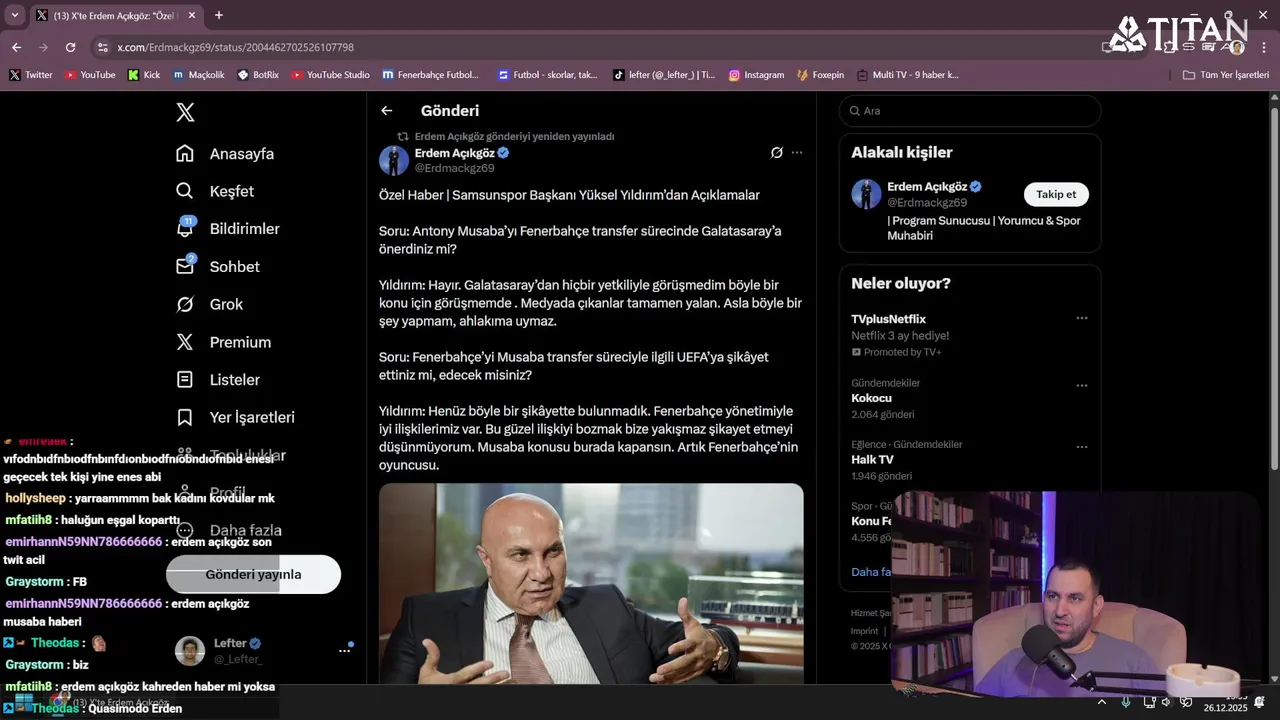1280x720 pixels.
Task: Open Twitter bookmark
Action: (x=30, y=75)
